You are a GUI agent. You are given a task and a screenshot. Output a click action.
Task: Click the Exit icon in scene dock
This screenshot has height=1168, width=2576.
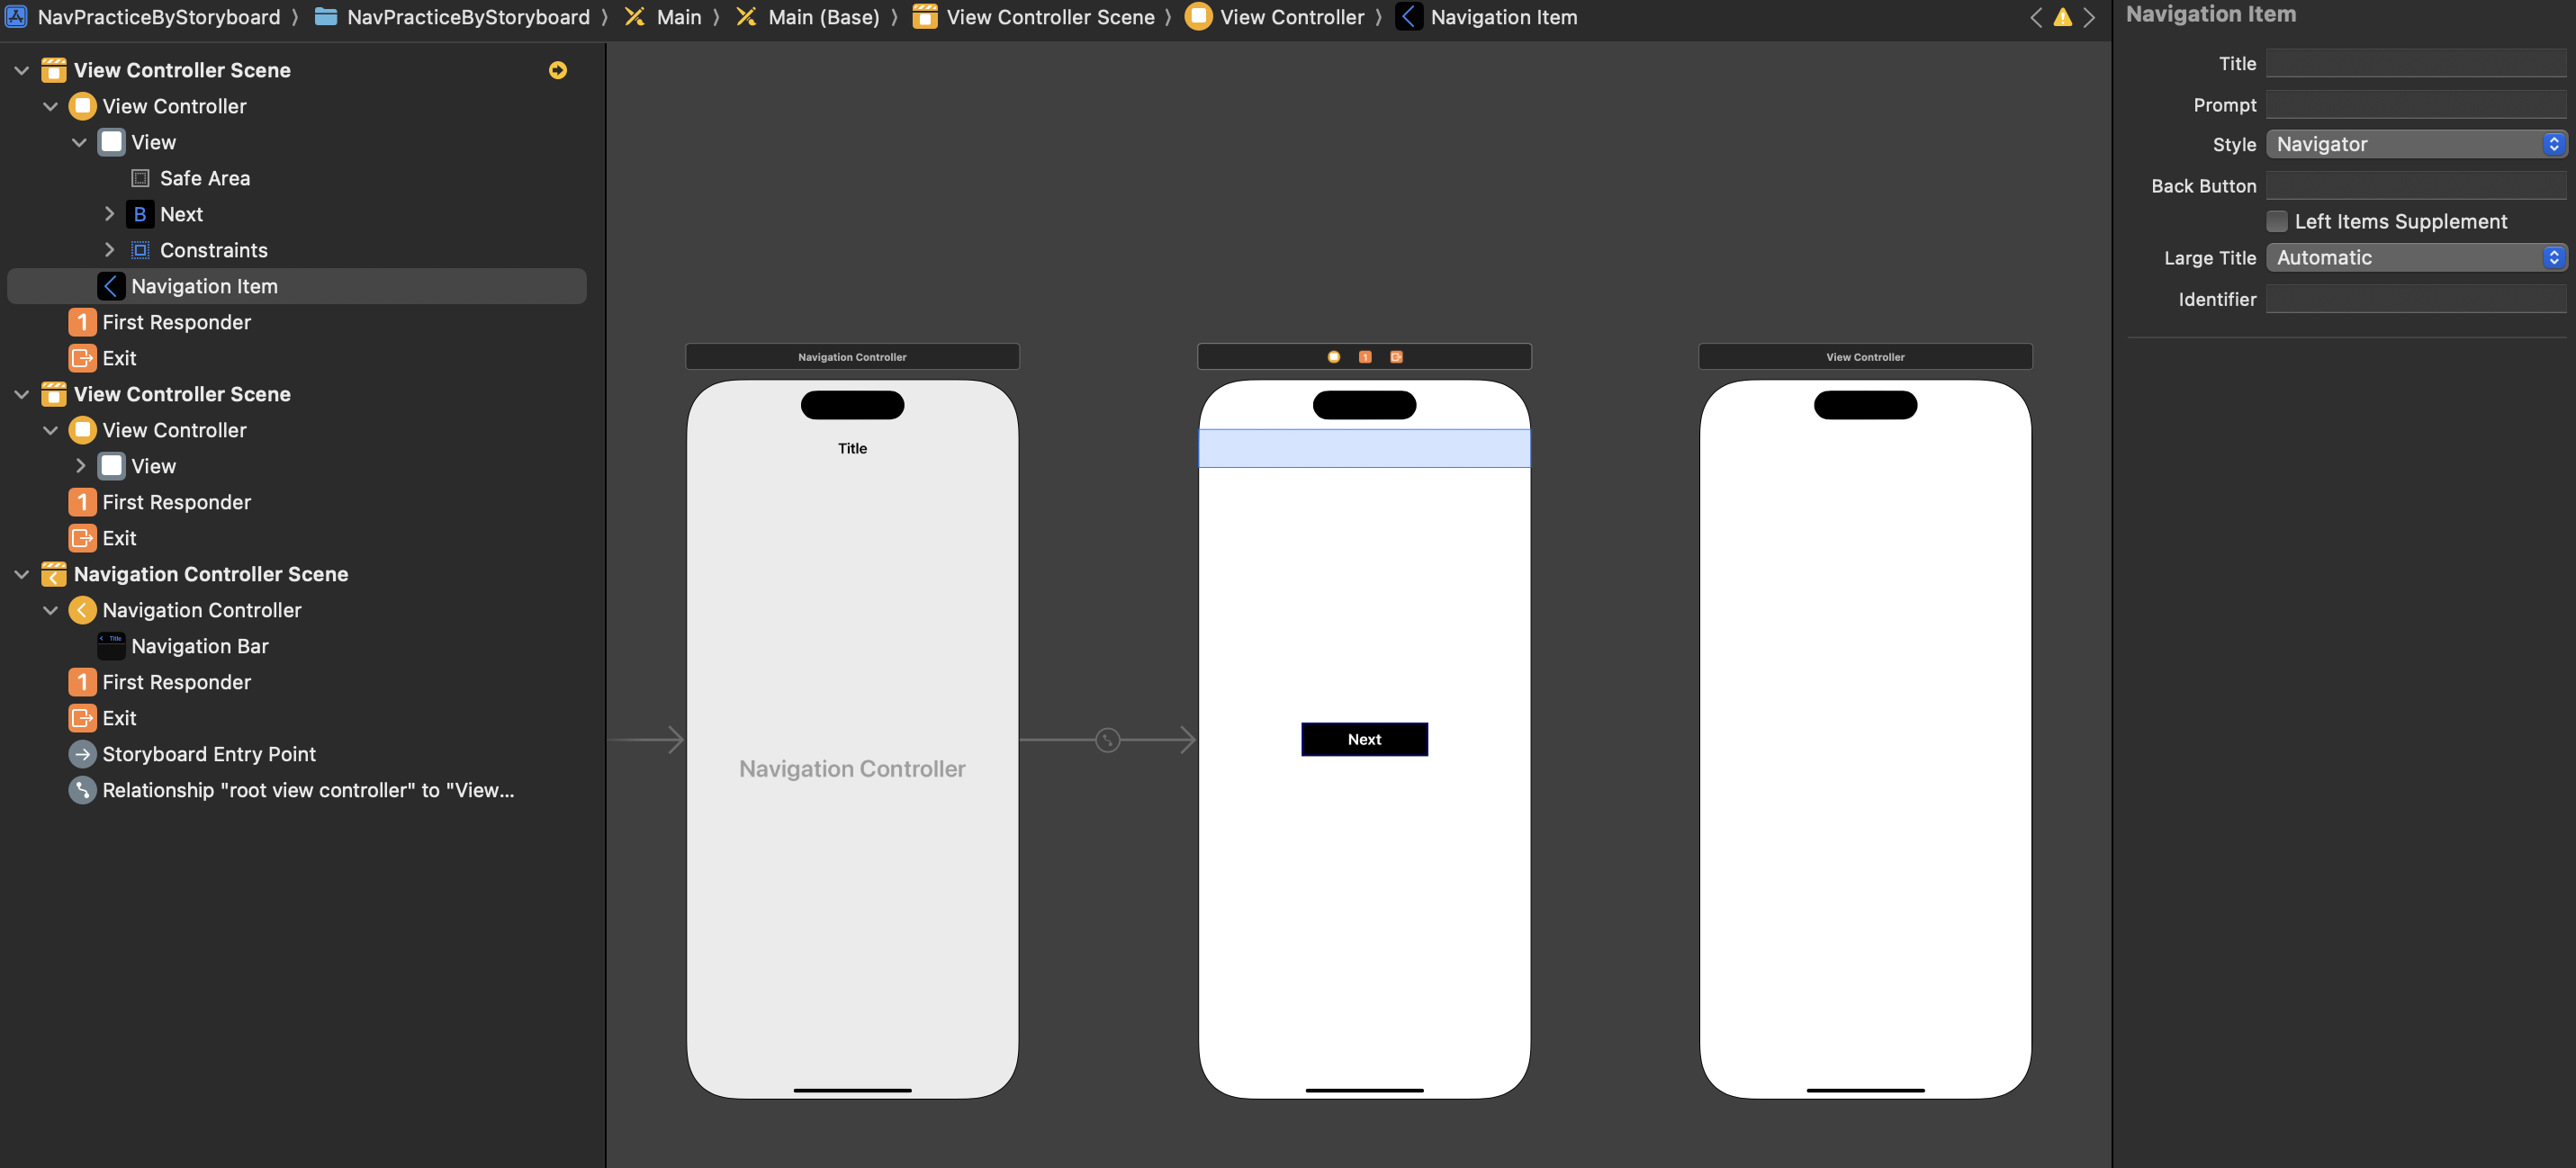(1396, 357)
